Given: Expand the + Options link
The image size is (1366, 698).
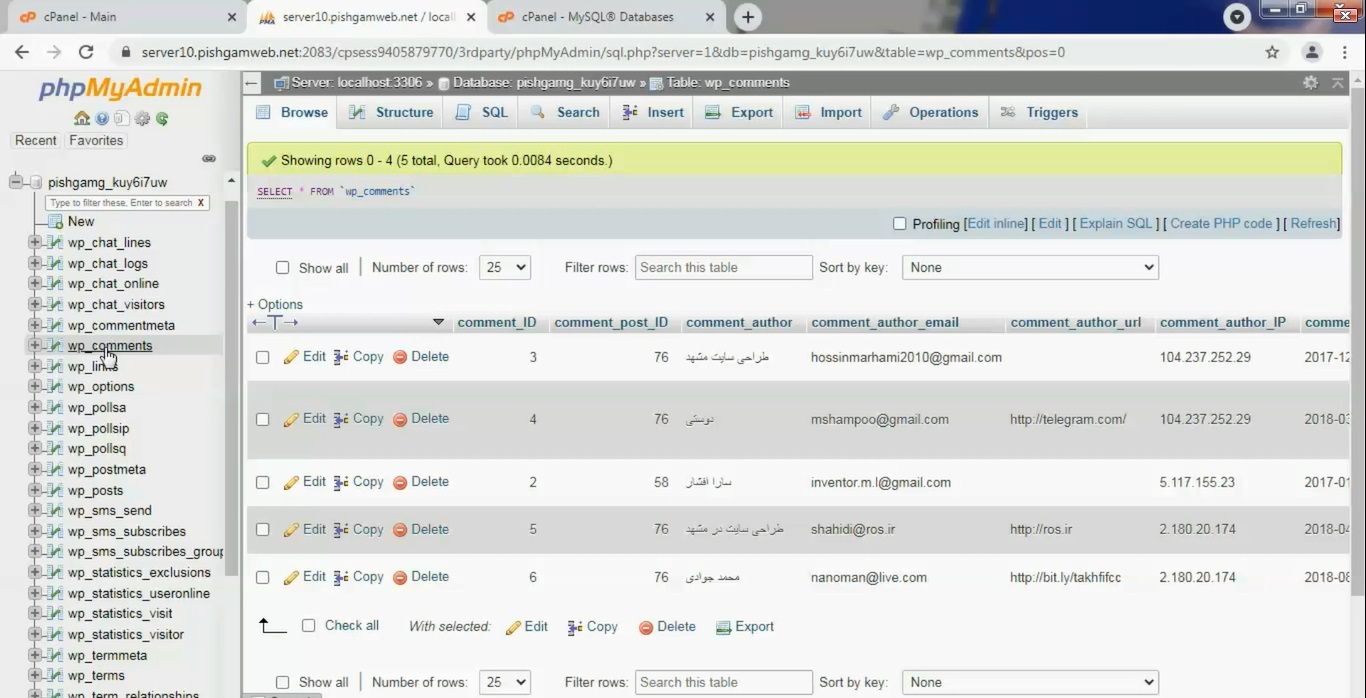Looking at the screenshot, I should tap(275, 304).
